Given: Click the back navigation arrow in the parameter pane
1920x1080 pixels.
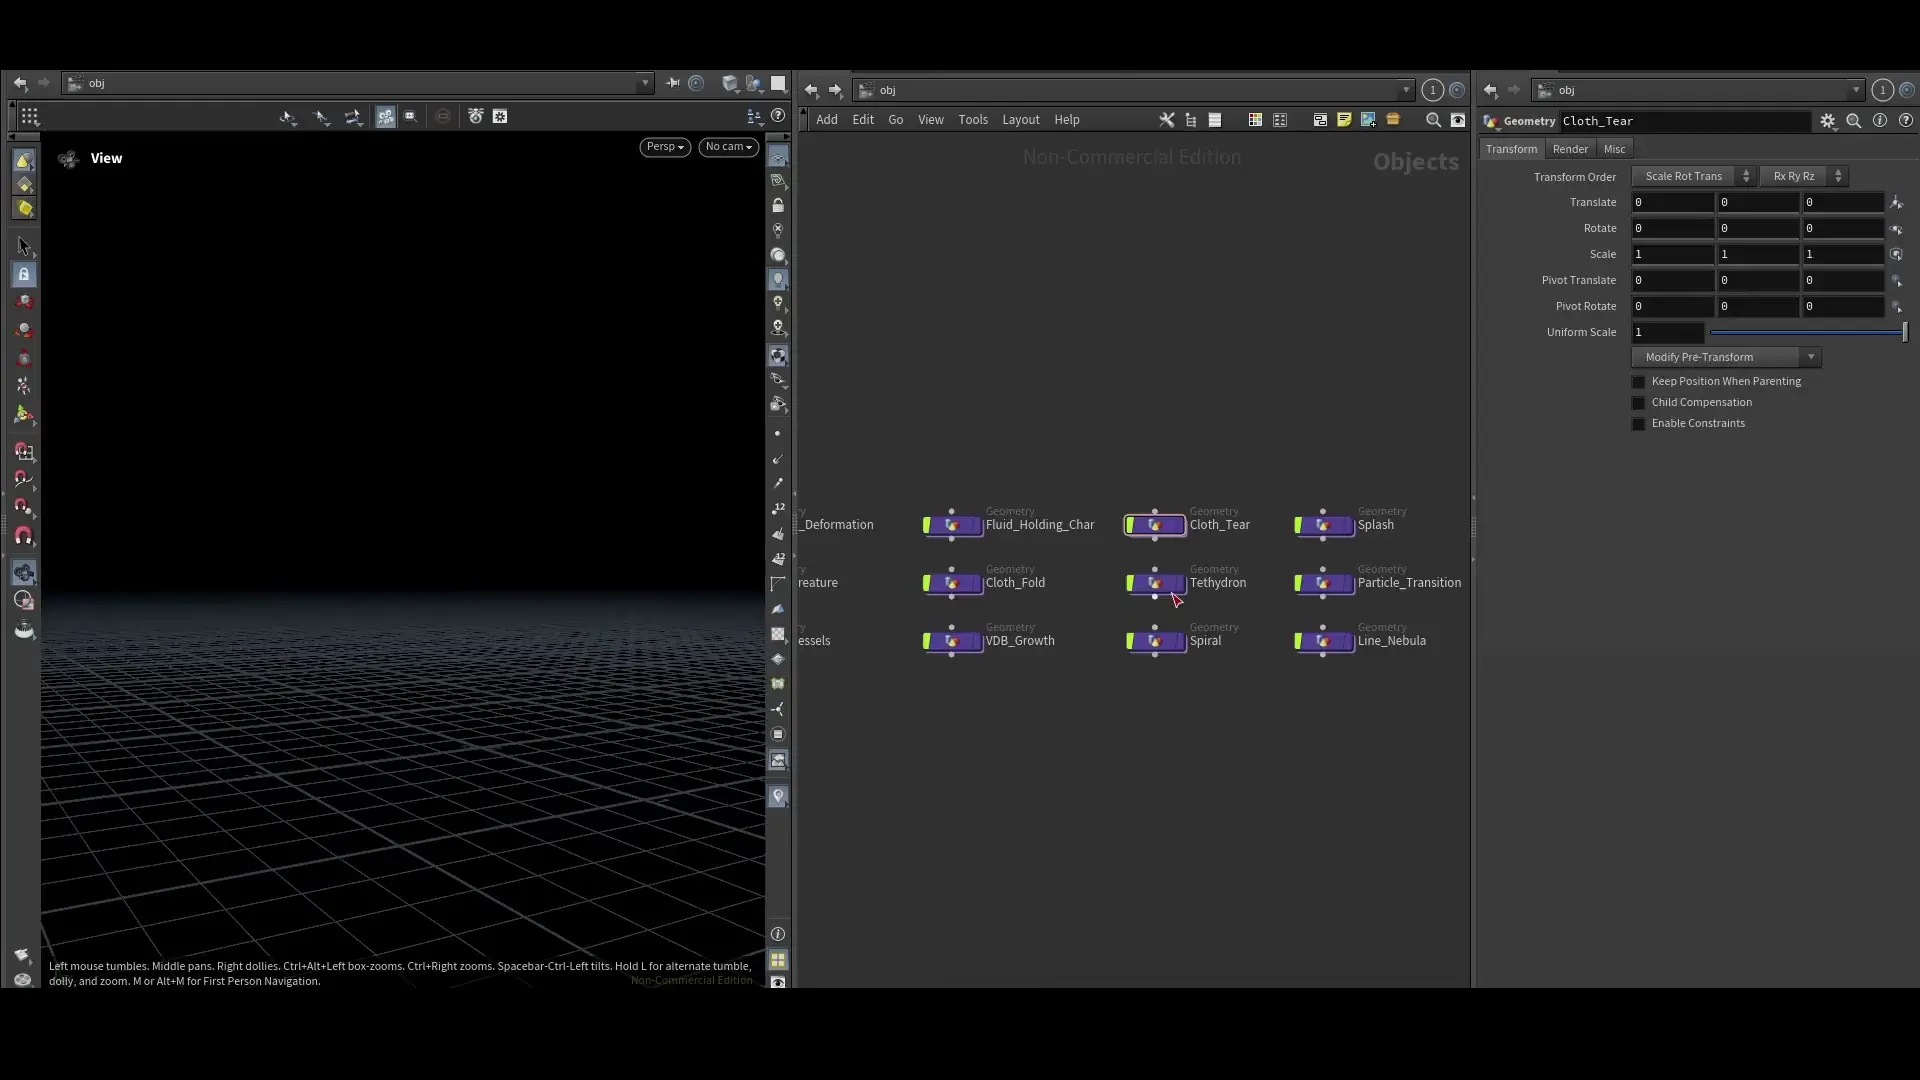Looking at the screenshot, I should click(x=1490, y=90).
